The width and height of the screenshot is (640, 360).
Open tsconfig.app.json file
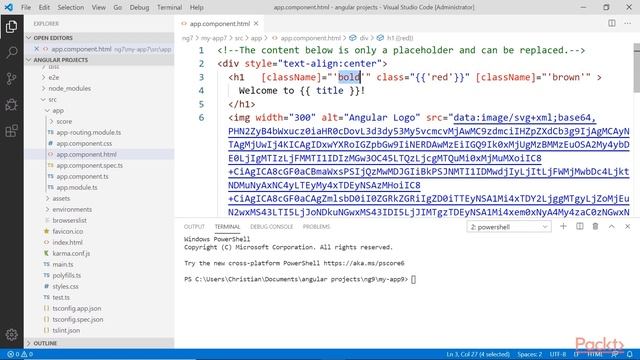tap(77, 308)
